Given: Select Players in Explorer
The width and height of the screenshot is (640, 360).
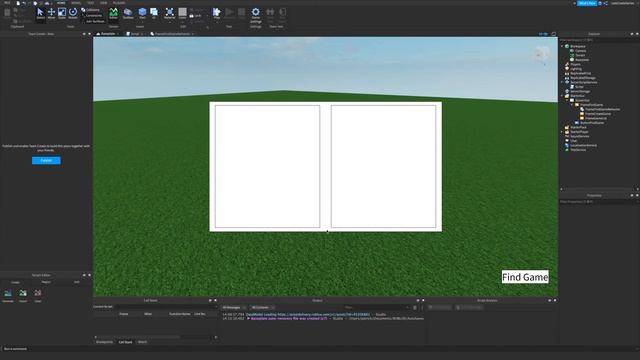Looking at the screenshot, I should tap(575, 64).
